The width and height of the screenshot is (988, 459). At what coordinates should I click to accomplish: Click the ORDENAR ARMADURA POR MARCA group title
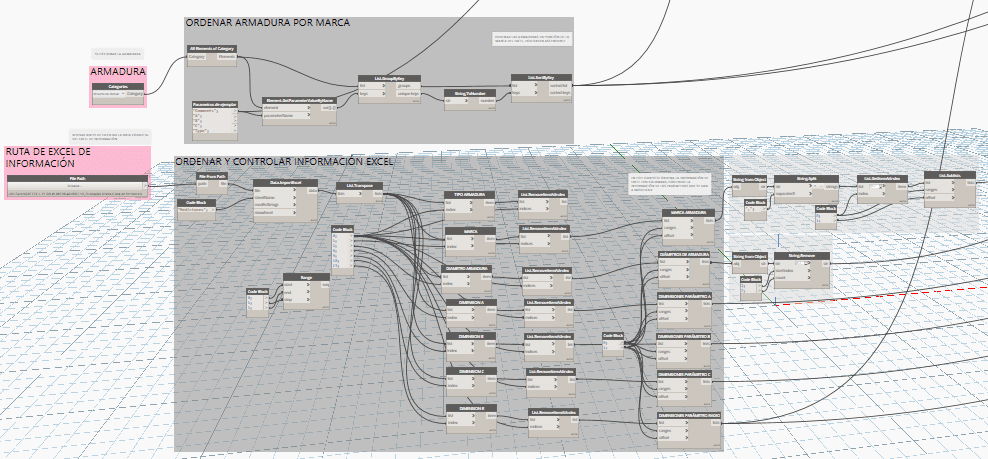267,22
